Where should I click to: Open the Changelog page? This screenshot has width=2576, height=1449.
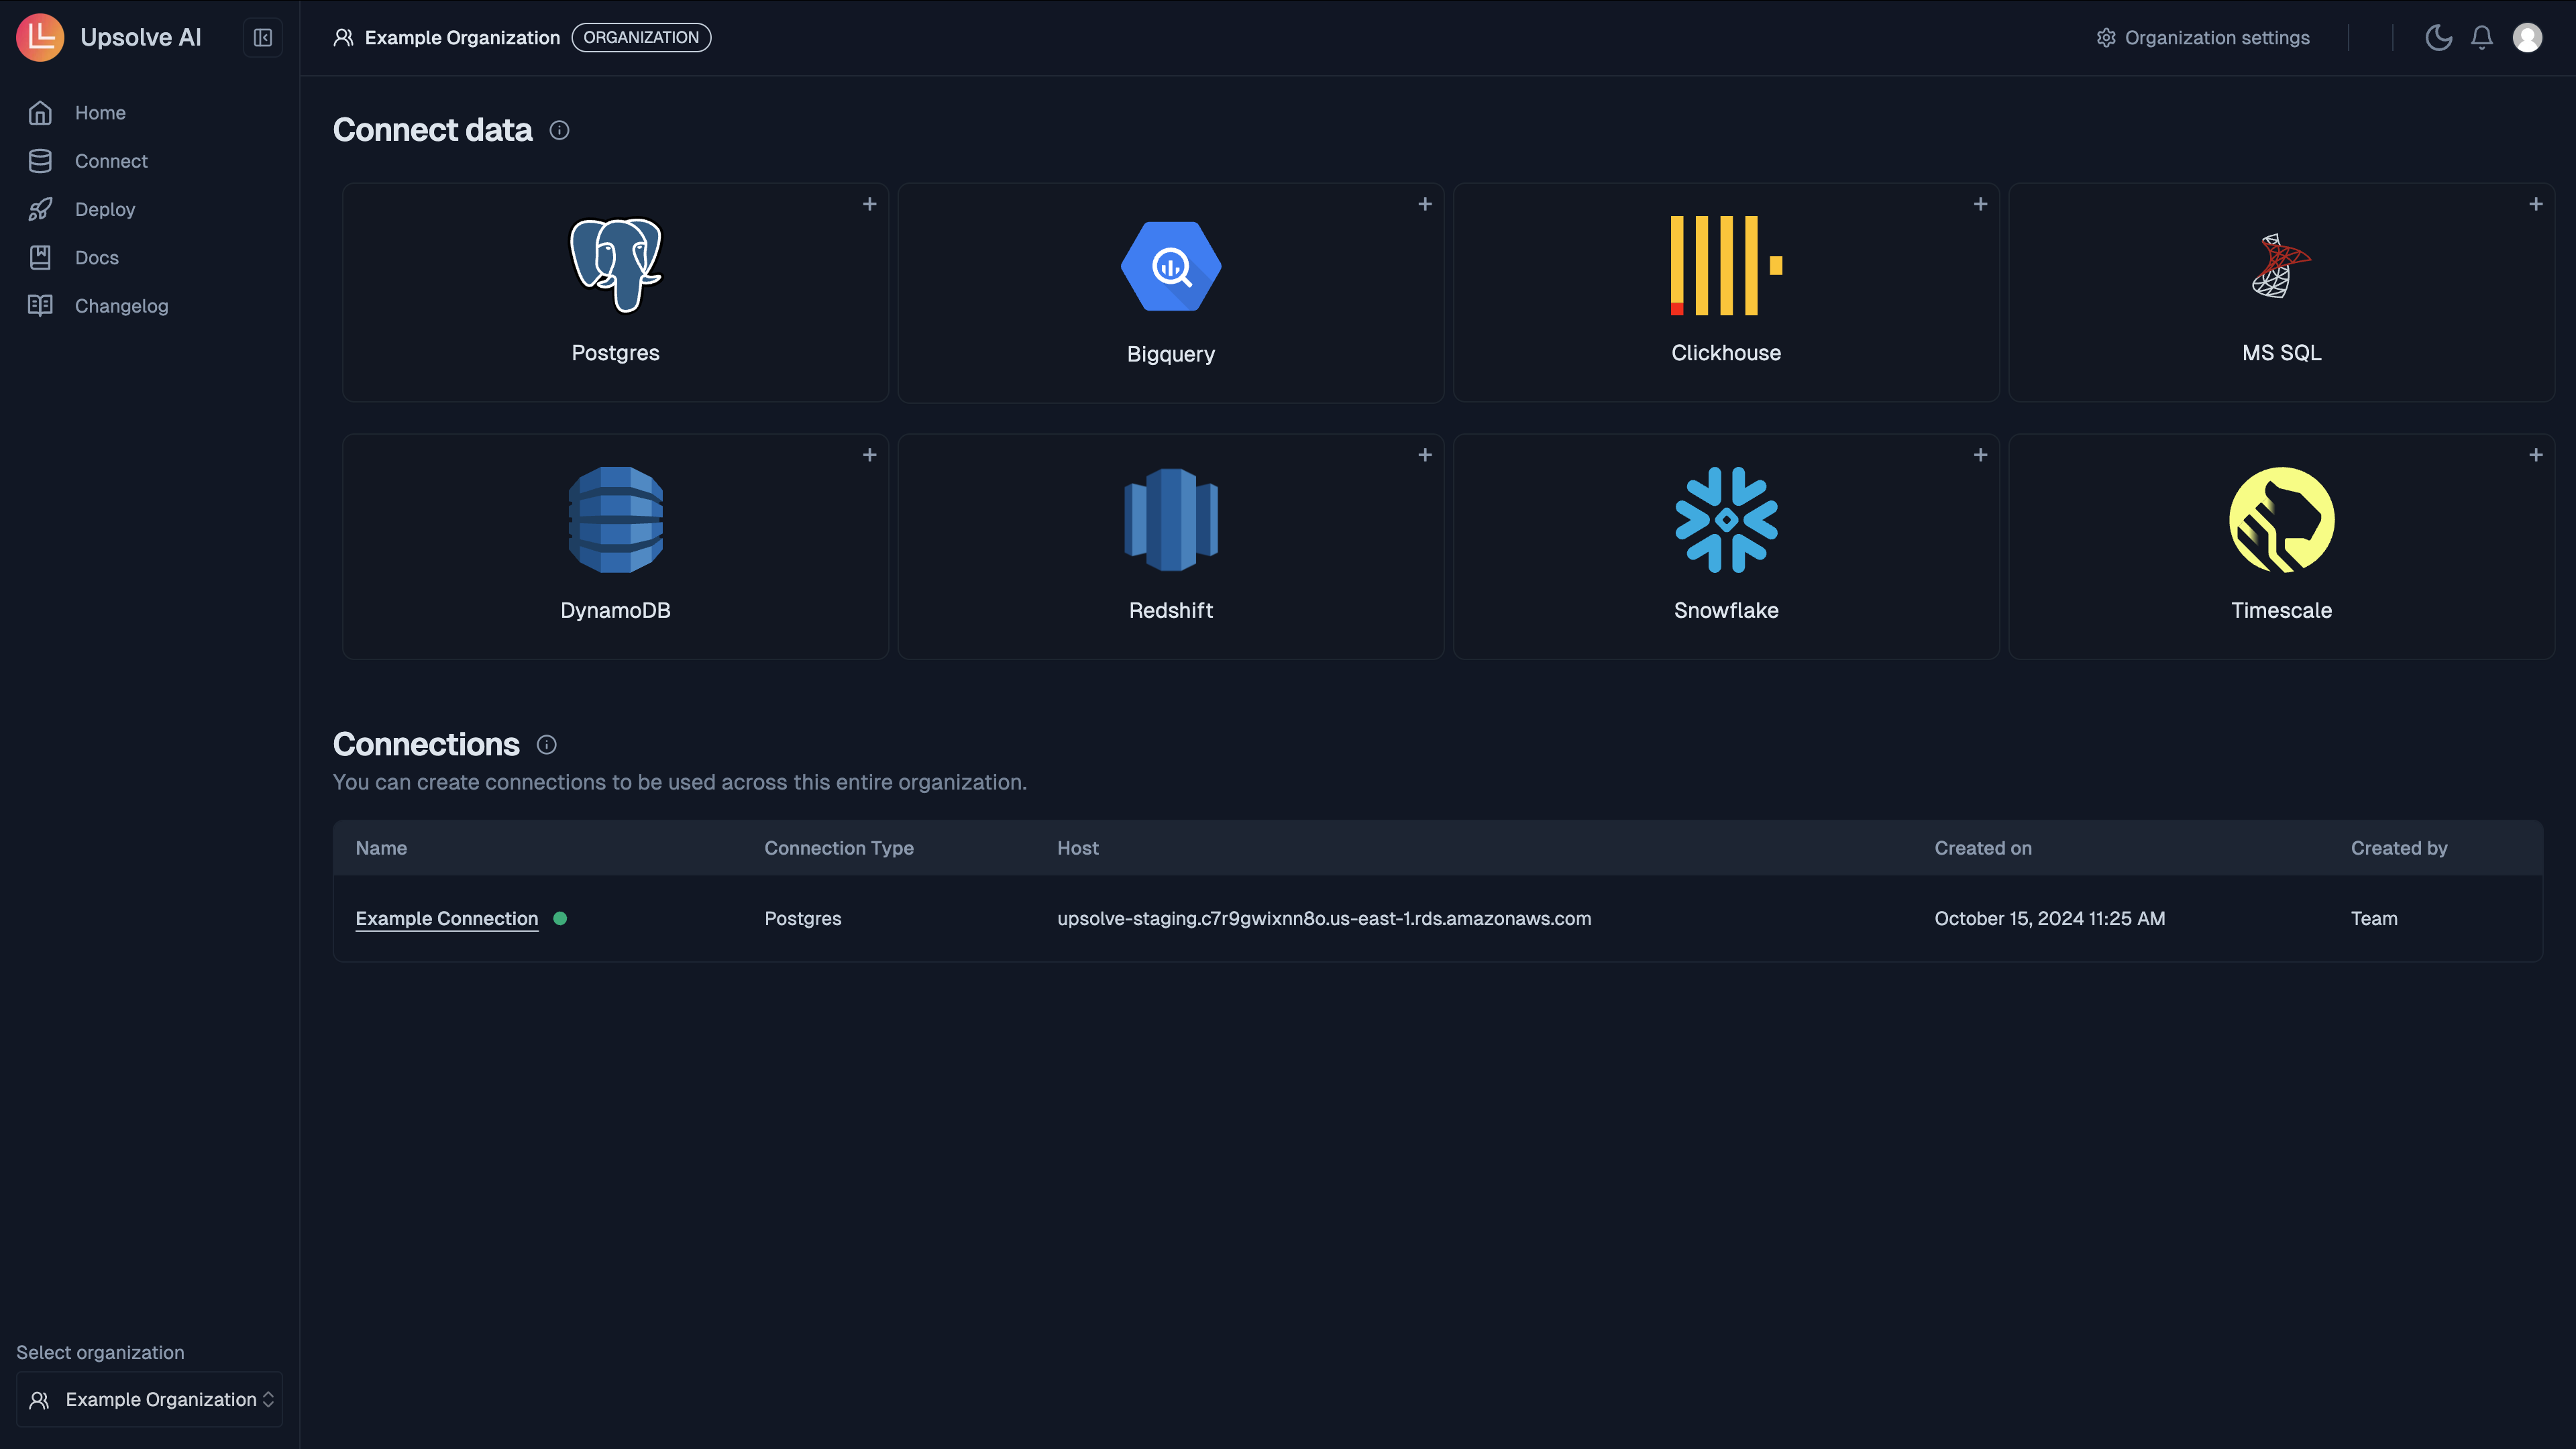pyautogui.click(x=121, y=305)
